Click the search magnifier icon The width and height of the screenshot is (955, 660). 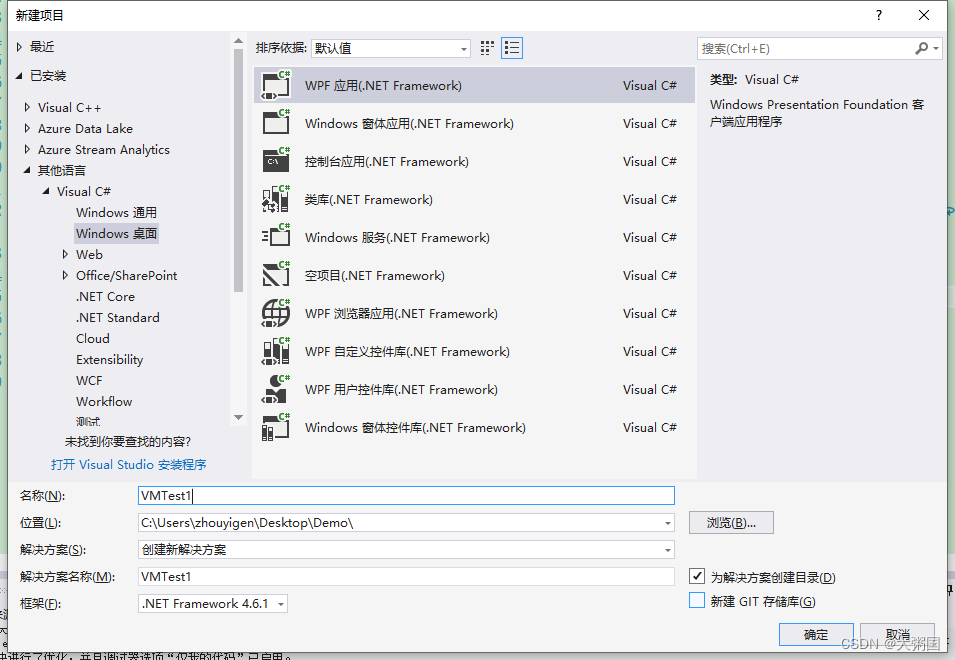[x=922, y=48]
